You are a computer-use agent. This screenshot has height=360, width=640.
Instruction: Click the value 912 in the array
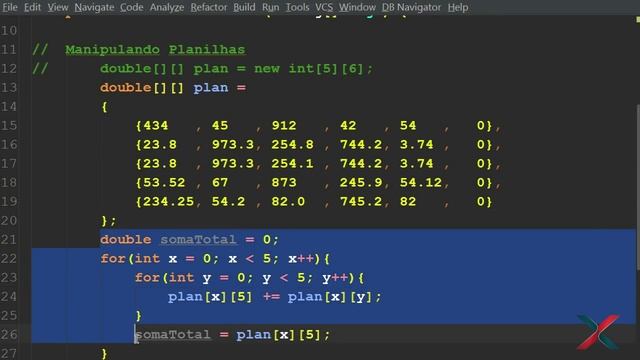pyautogui.click(x=284, y=126)
